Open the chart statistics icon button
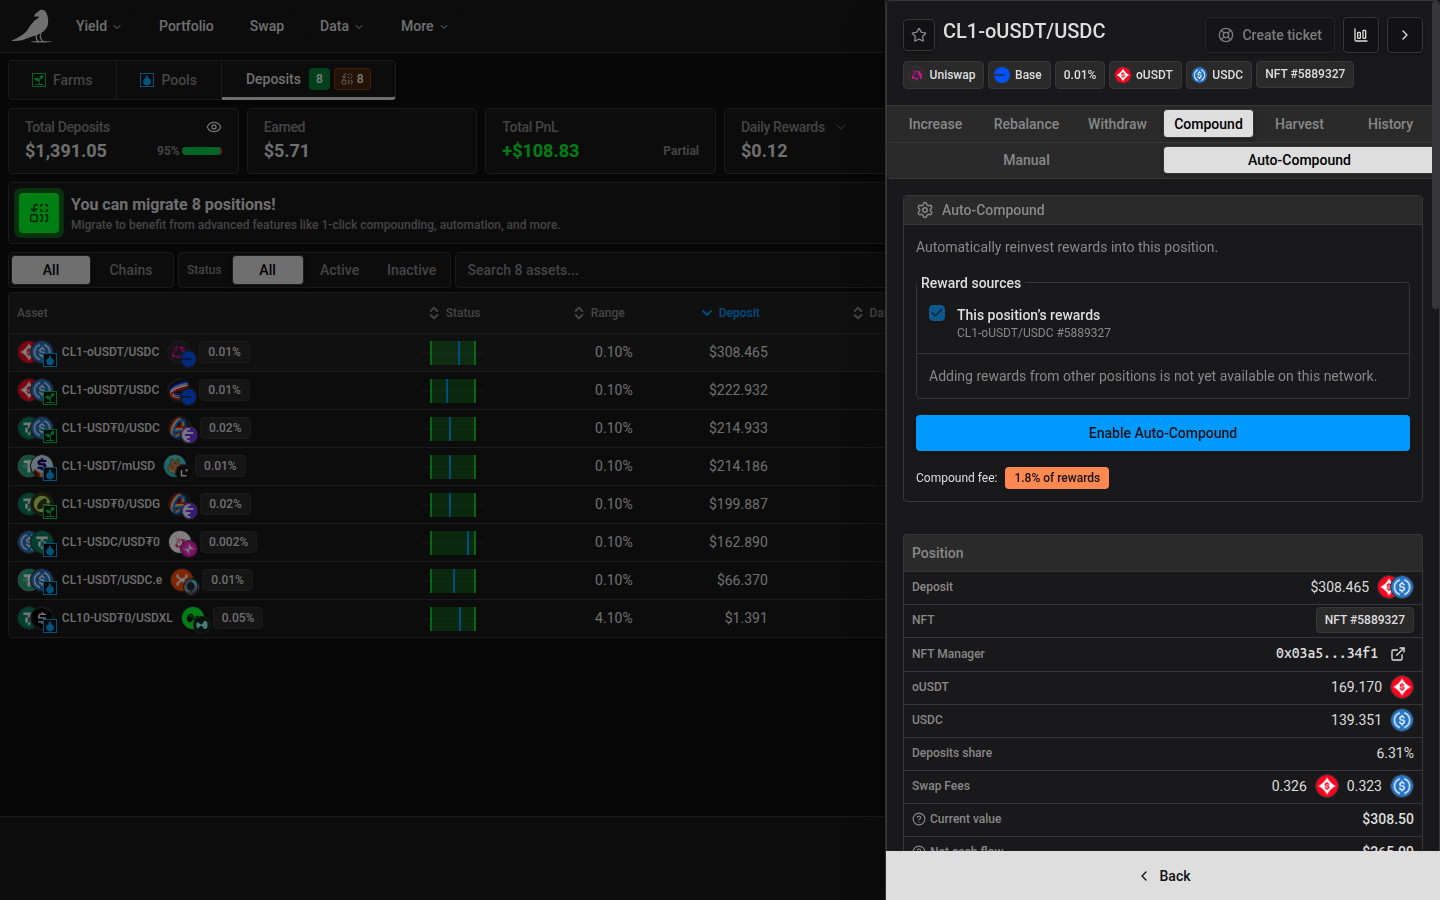Screen dimensions: 1440x900 click(1361, 35)
